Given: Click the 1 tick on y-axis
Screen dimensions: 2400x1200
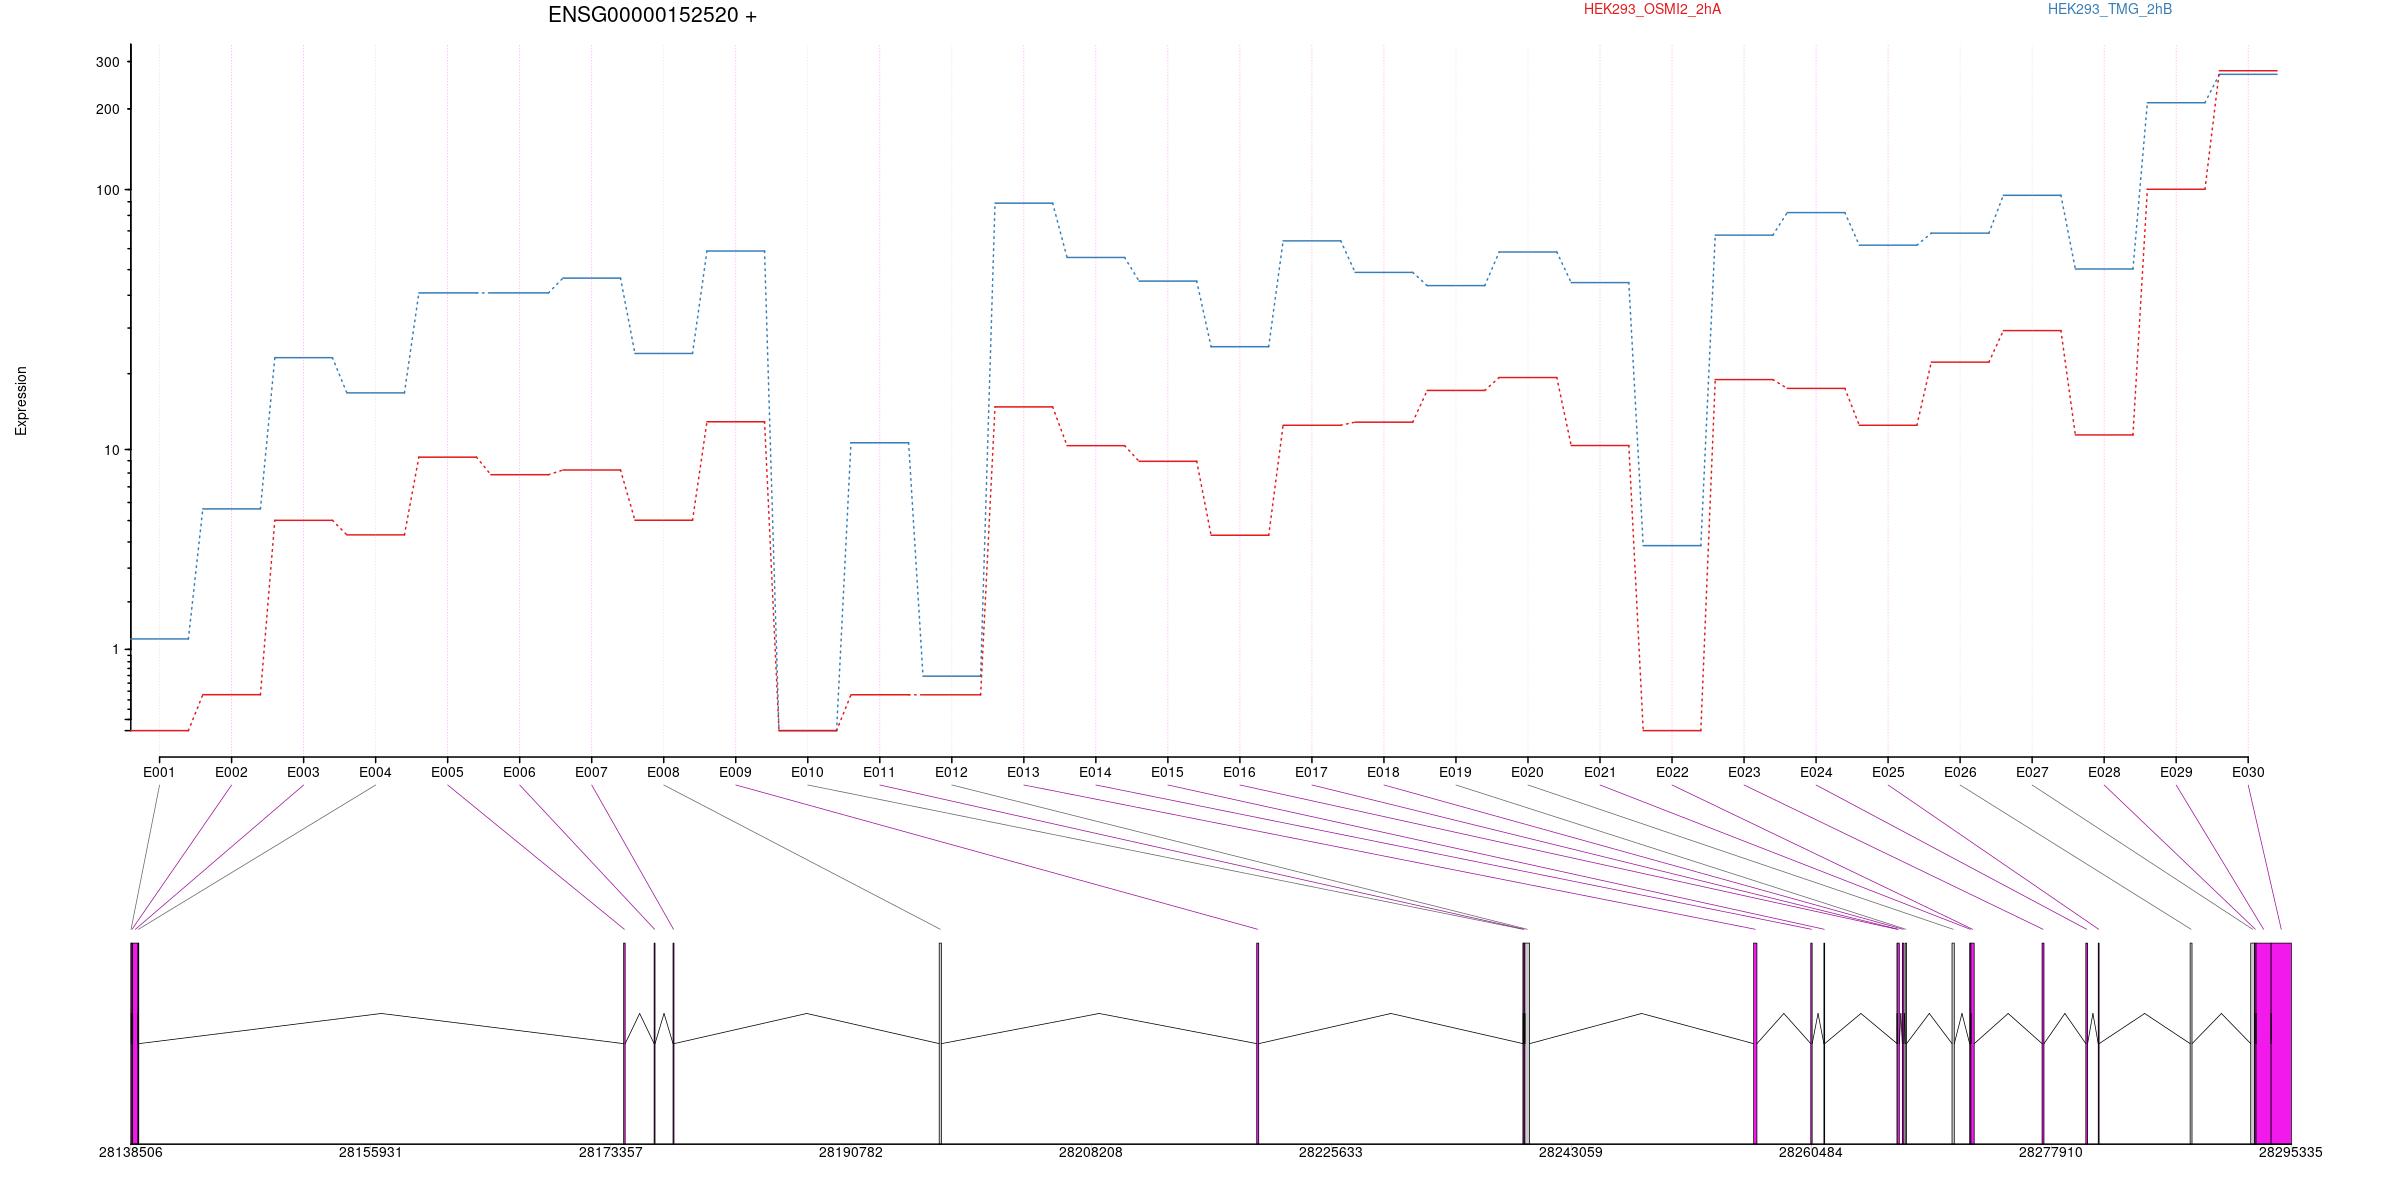Looking at the screenshot, I should pyautogui.click(x=115, y=649).
